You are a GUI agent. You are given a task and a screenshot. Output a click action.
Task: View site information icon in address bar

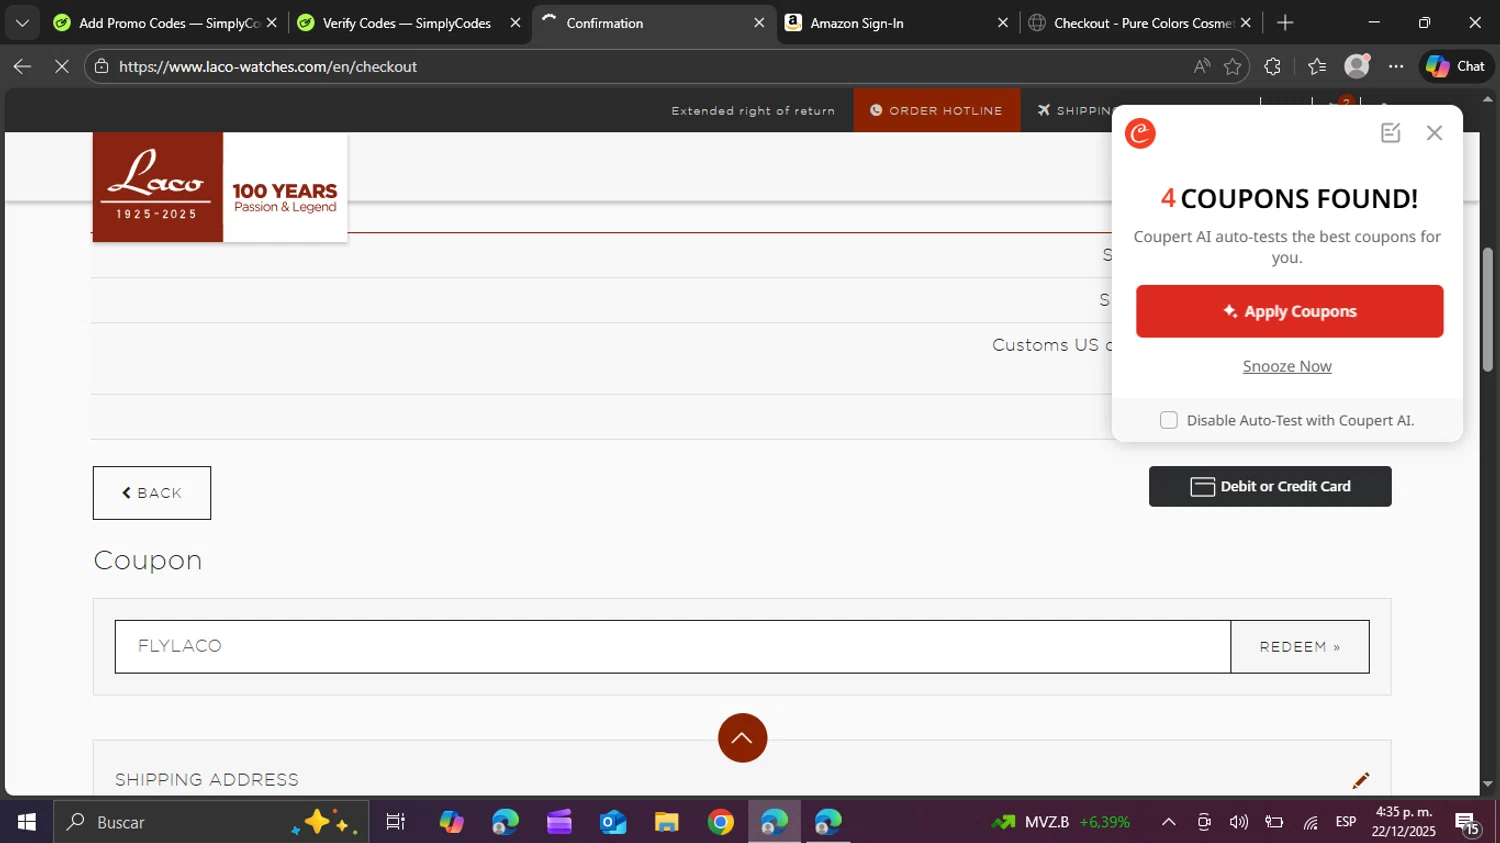tap(101, 67)
